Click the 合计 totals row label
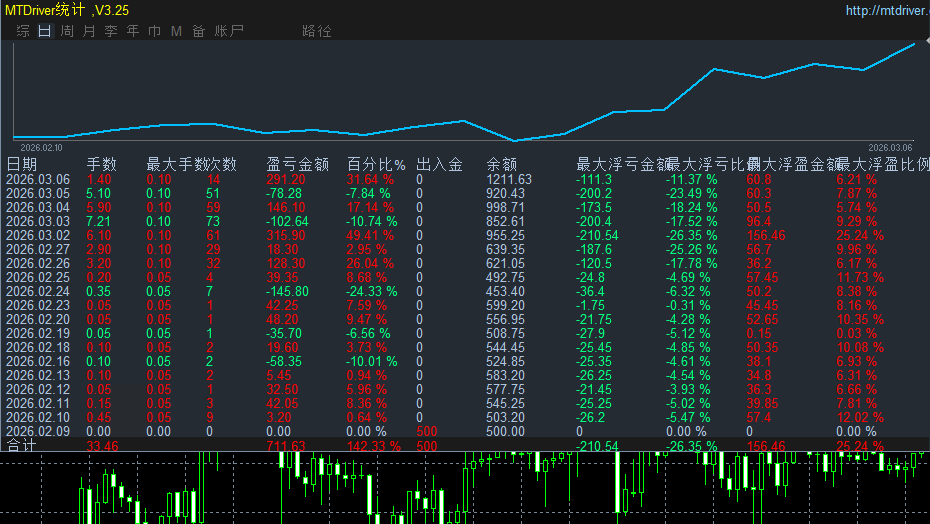 click(21, 445)
